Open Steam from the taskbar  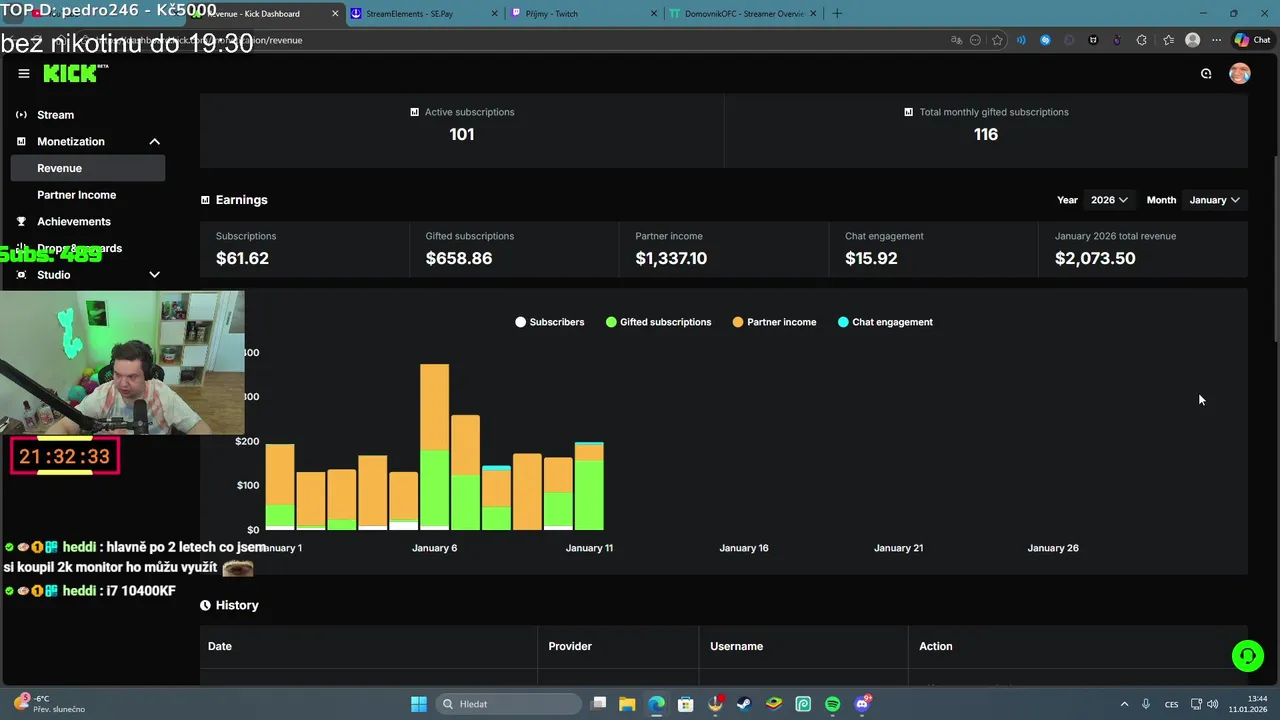click(744, 704)
